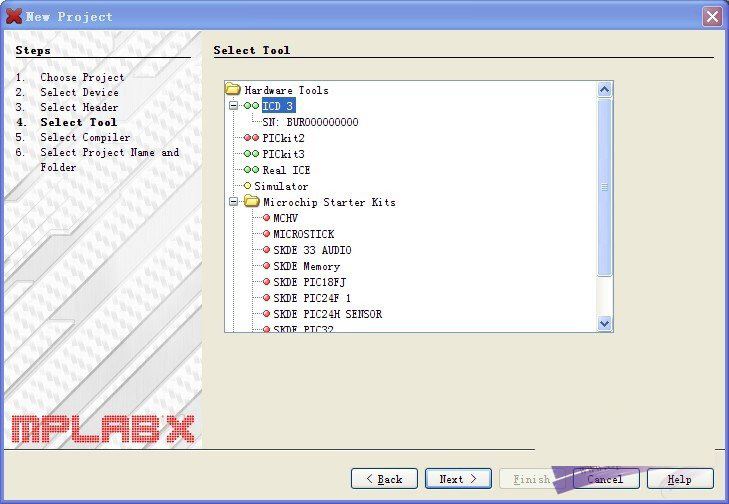Click the Cancel button
Image resolution: width=729 pixels, height=504 pixels.
tap(606, 478)
